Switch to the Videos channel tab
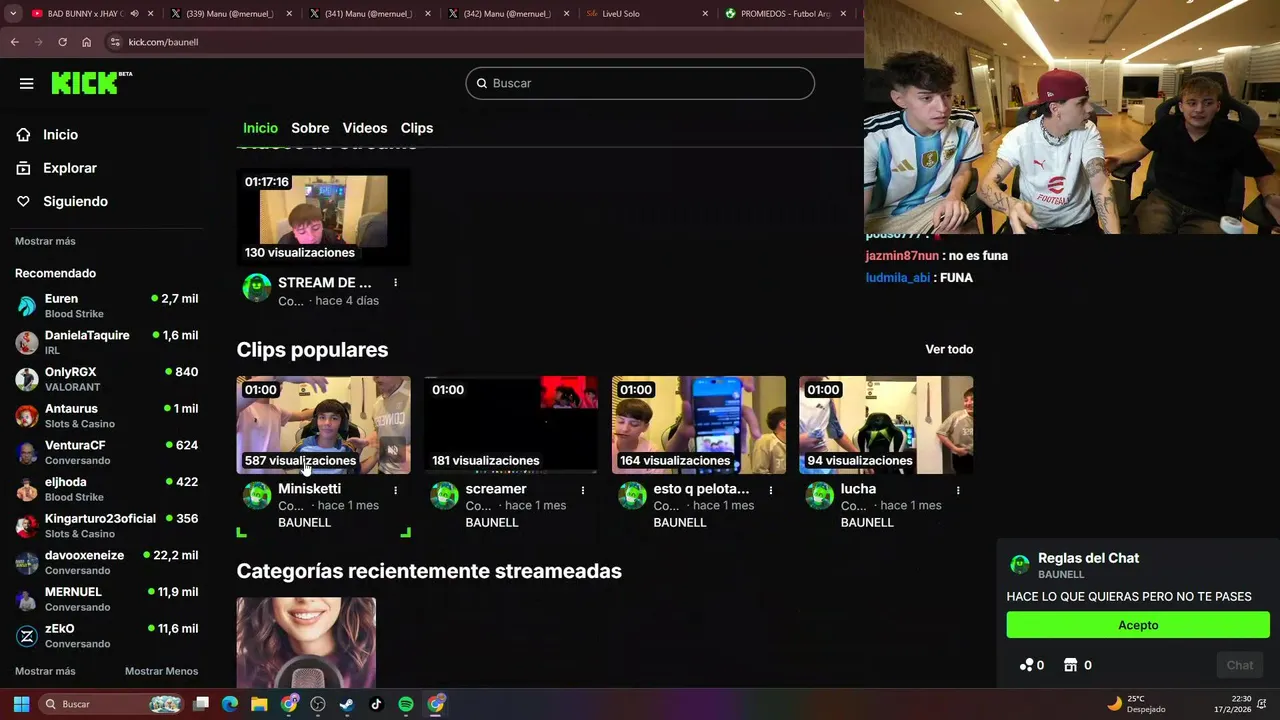Viewport: 1280px width, 720px height. pyautogui.click(x=365, y=128)
